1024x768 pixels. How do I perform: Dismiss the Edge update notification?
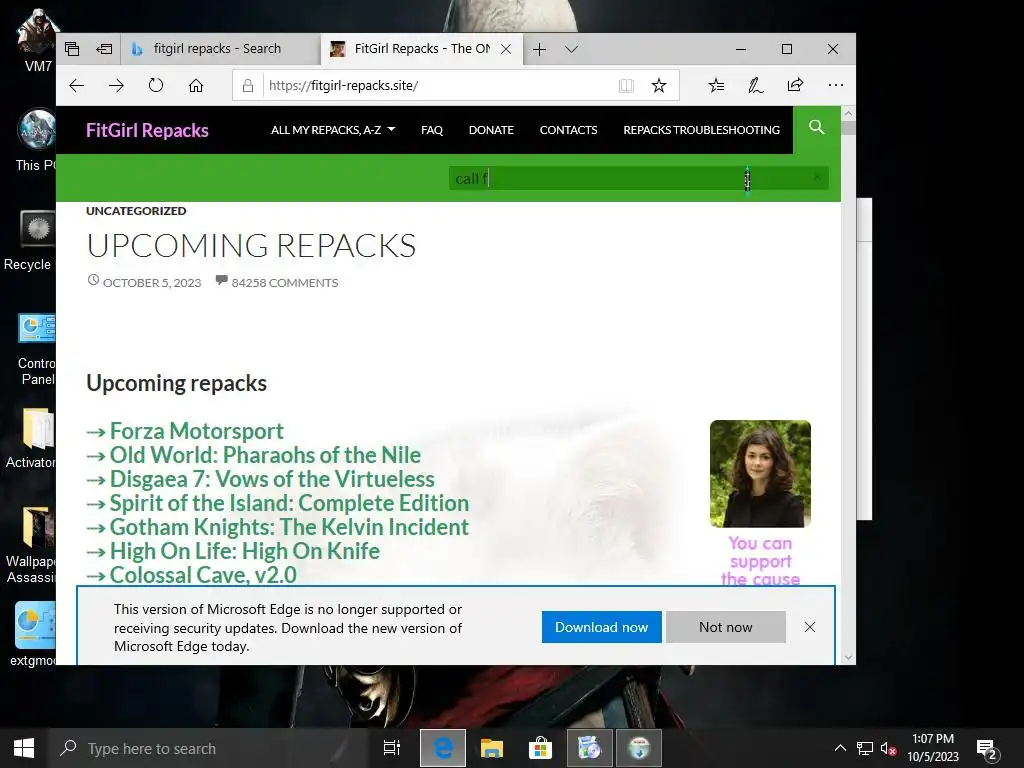(x=810, y=627)
